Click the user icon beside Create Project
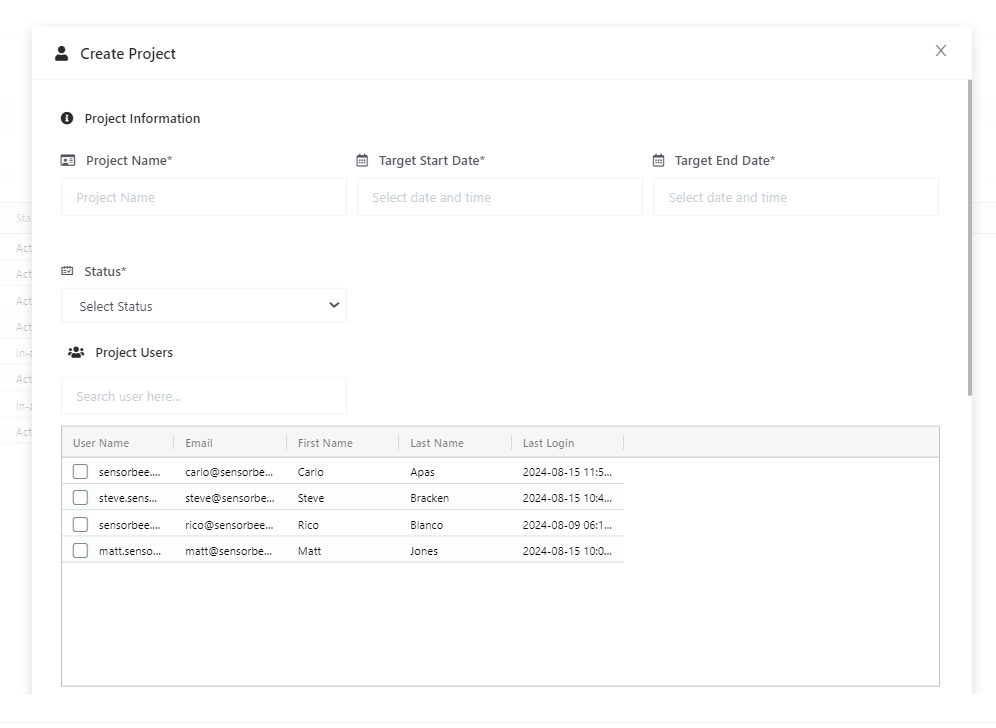996x728 pixels. 62,53
